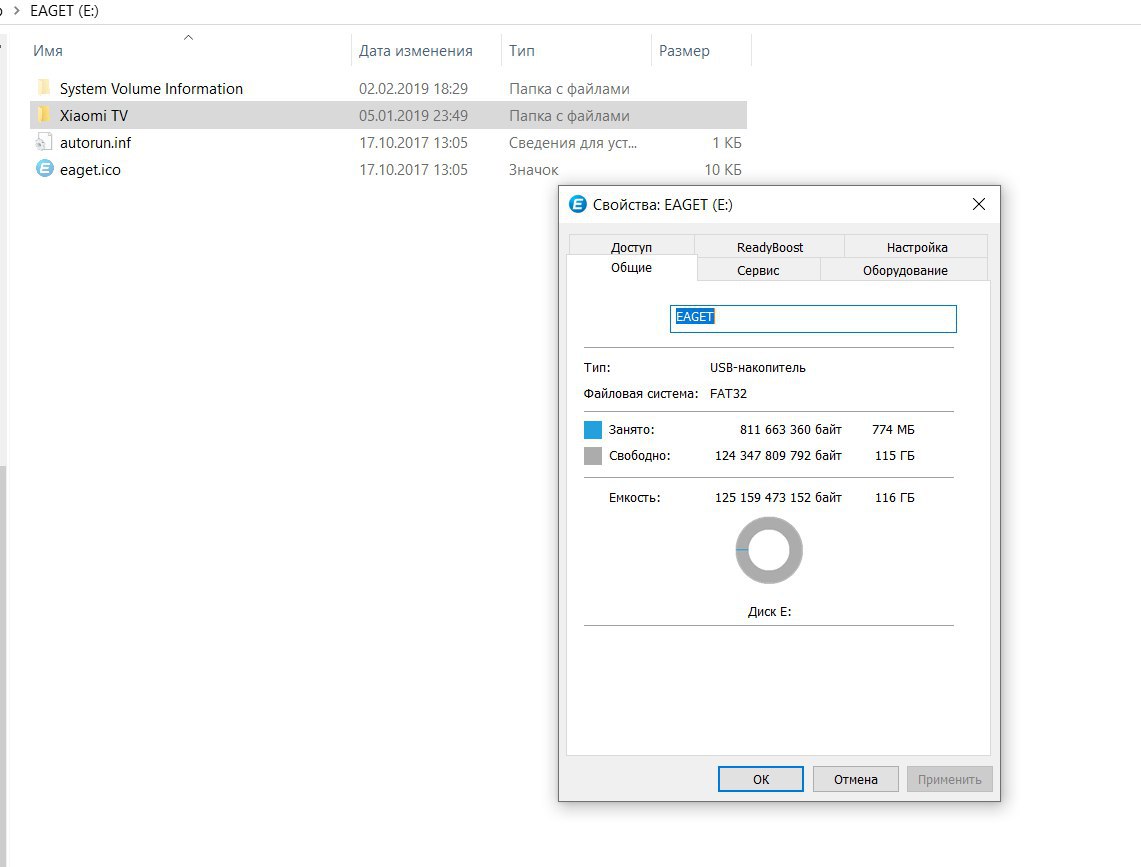The width and height of the screenshot is (1141, 867).
Task: Select the autorun.inf file name
Action: [95, 142]
